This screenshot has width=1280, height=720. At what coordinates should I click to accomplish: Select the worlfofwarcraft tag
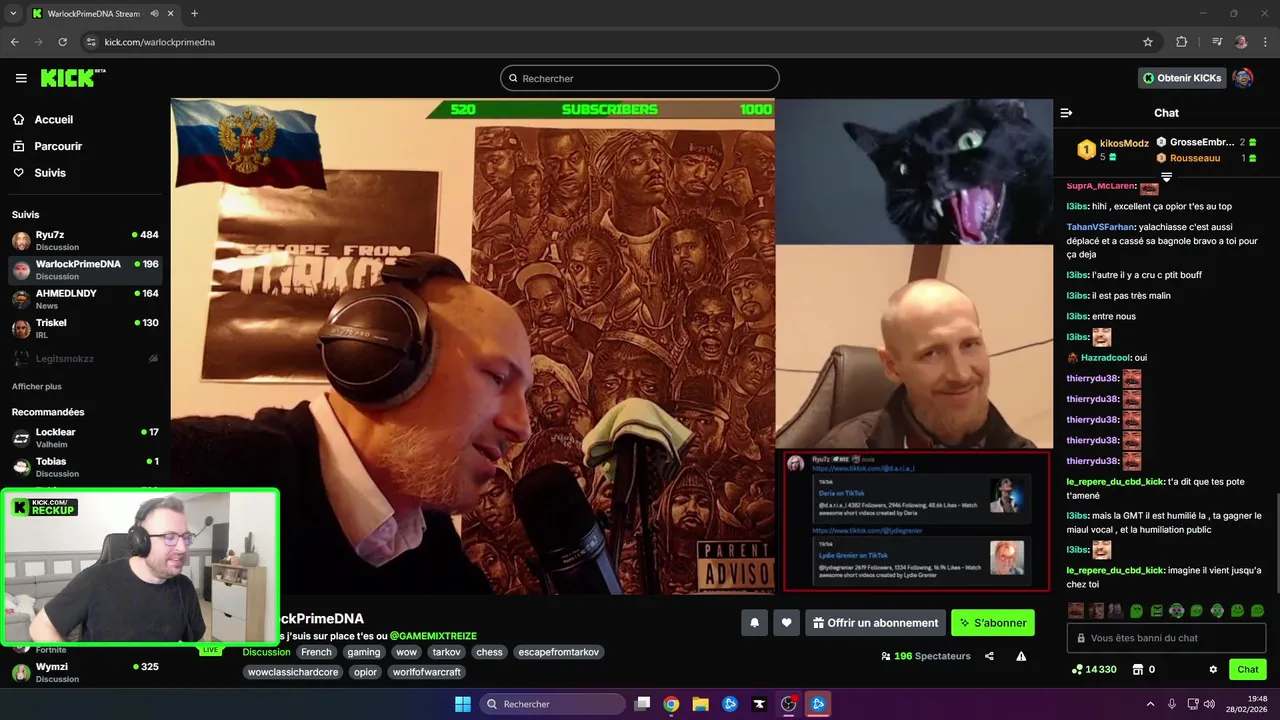pyautogui.click(x=427, y=672)
